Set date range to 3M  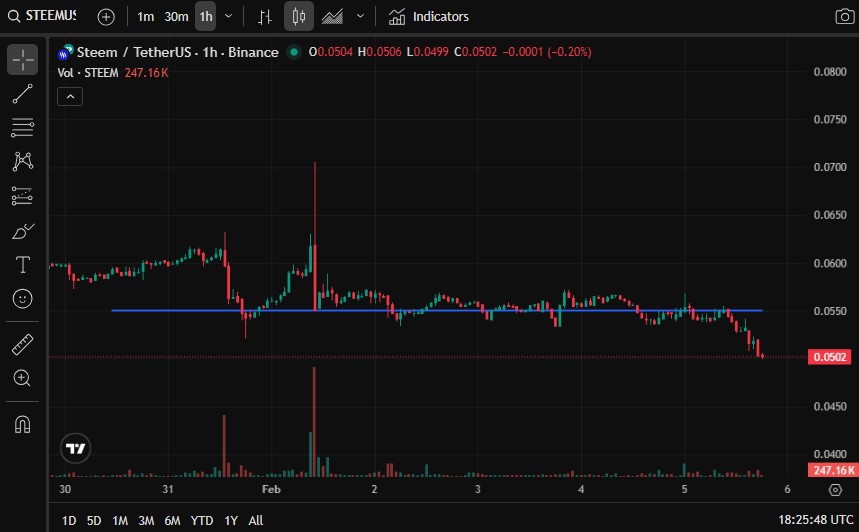point(146,520)
